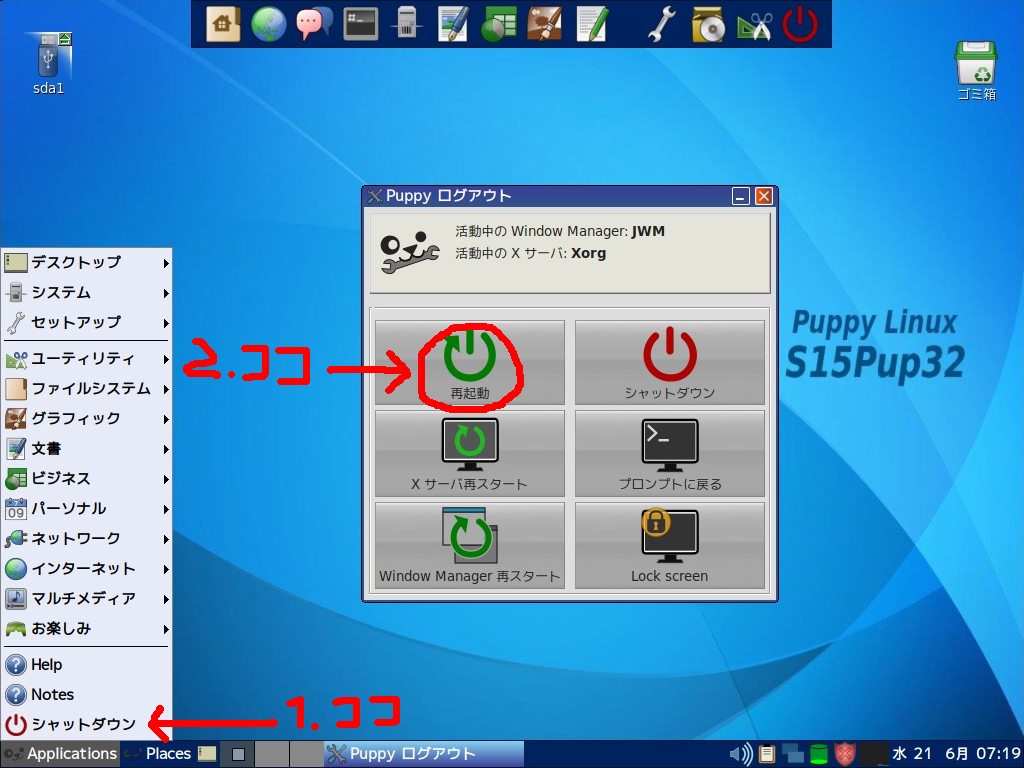
Task: Open the sda1 USB drive icon
Action: click(x=49, y=64)
